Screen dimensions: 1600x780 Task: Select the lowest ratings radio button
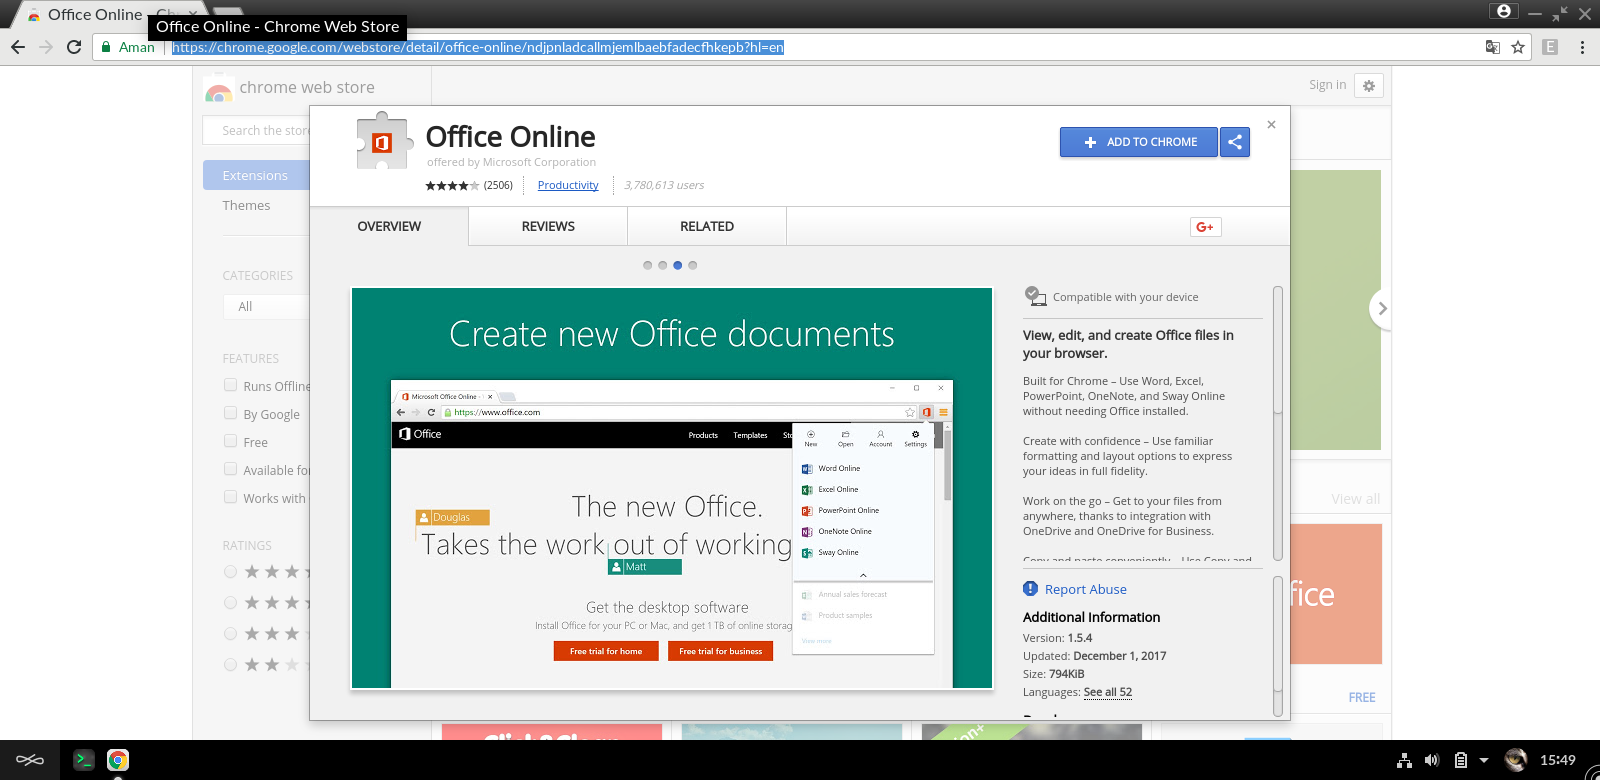(x=230, y=665)
